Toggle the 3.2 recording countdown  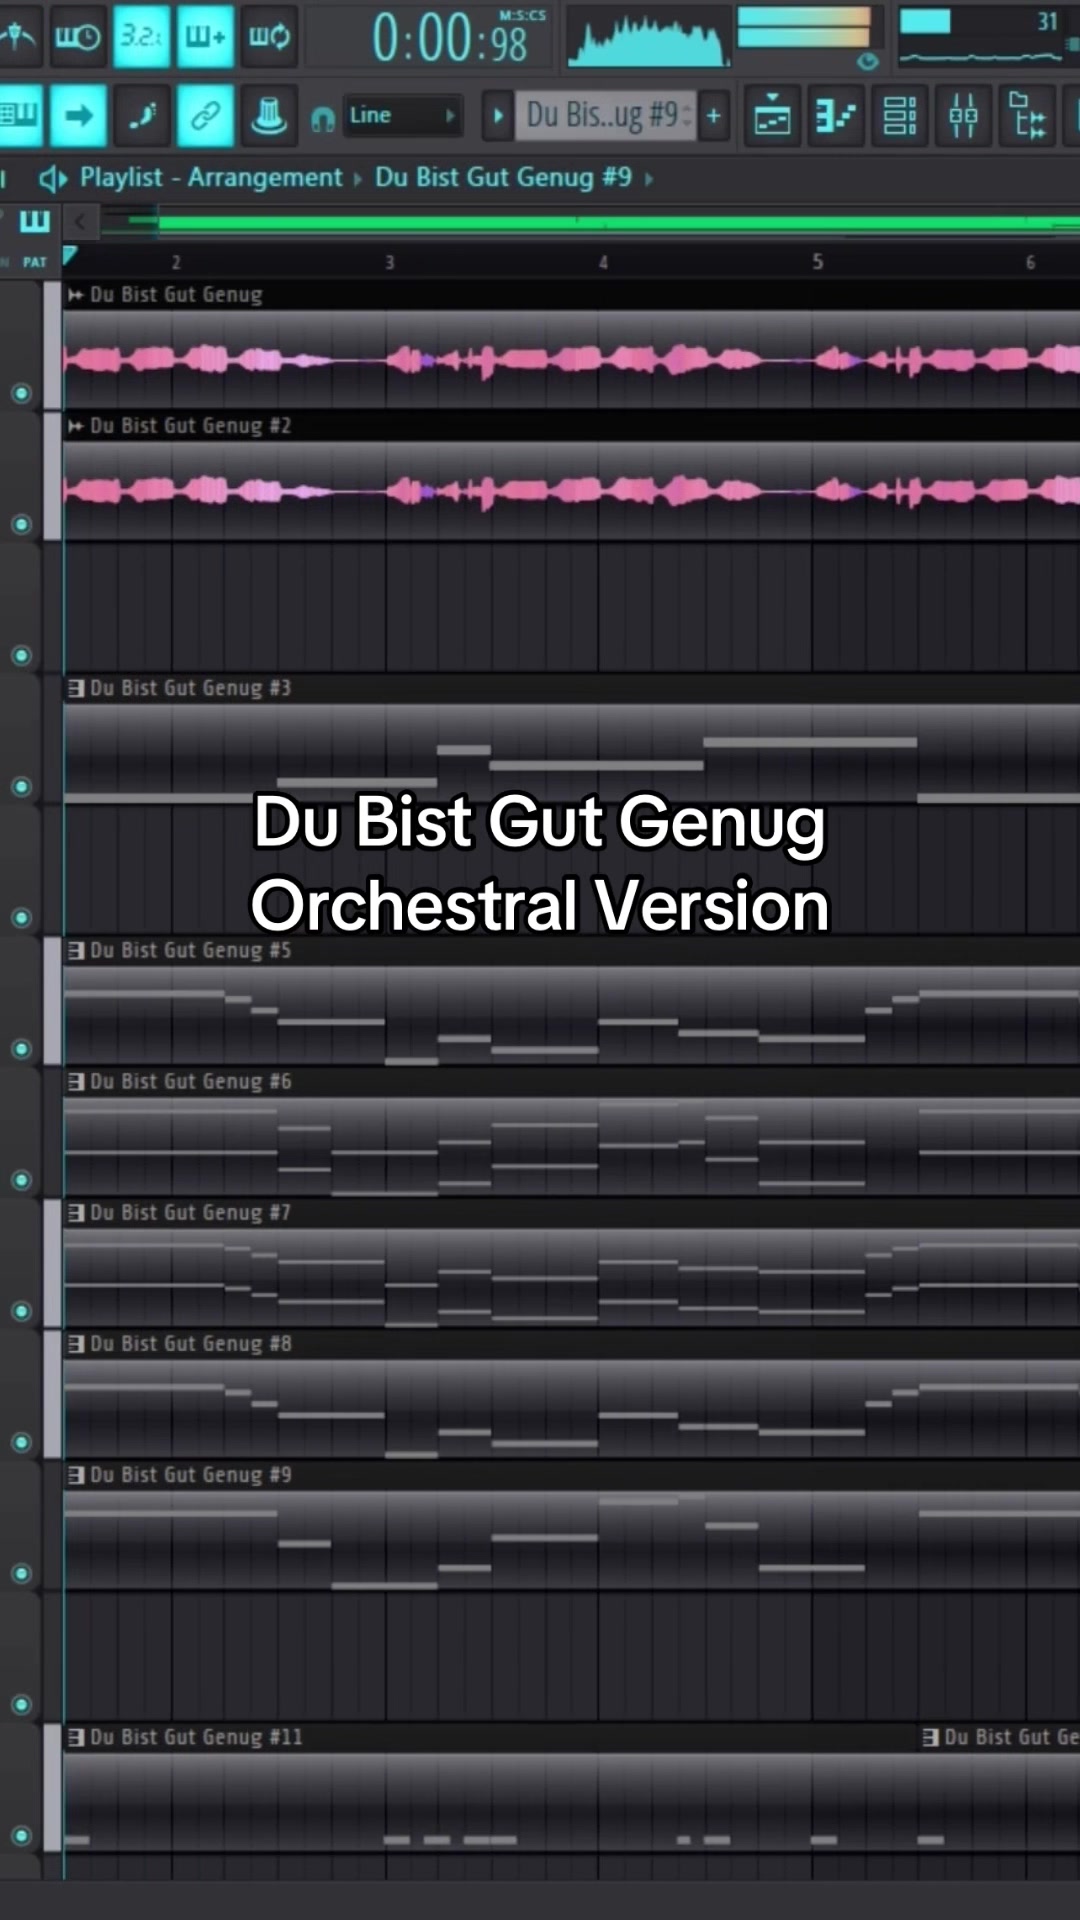click(141, 36)
